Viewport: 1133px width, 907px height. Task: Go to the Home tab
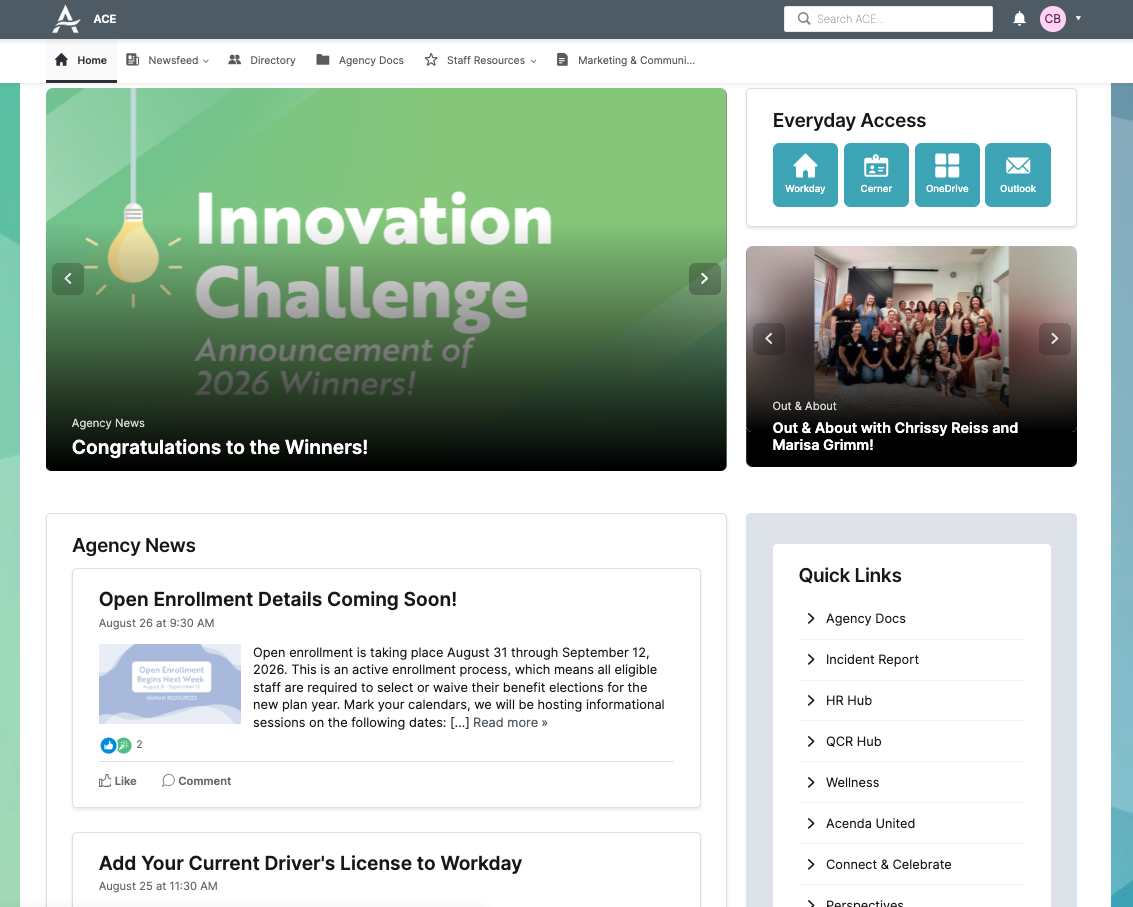pyautogui.click(x=81, y=60)
